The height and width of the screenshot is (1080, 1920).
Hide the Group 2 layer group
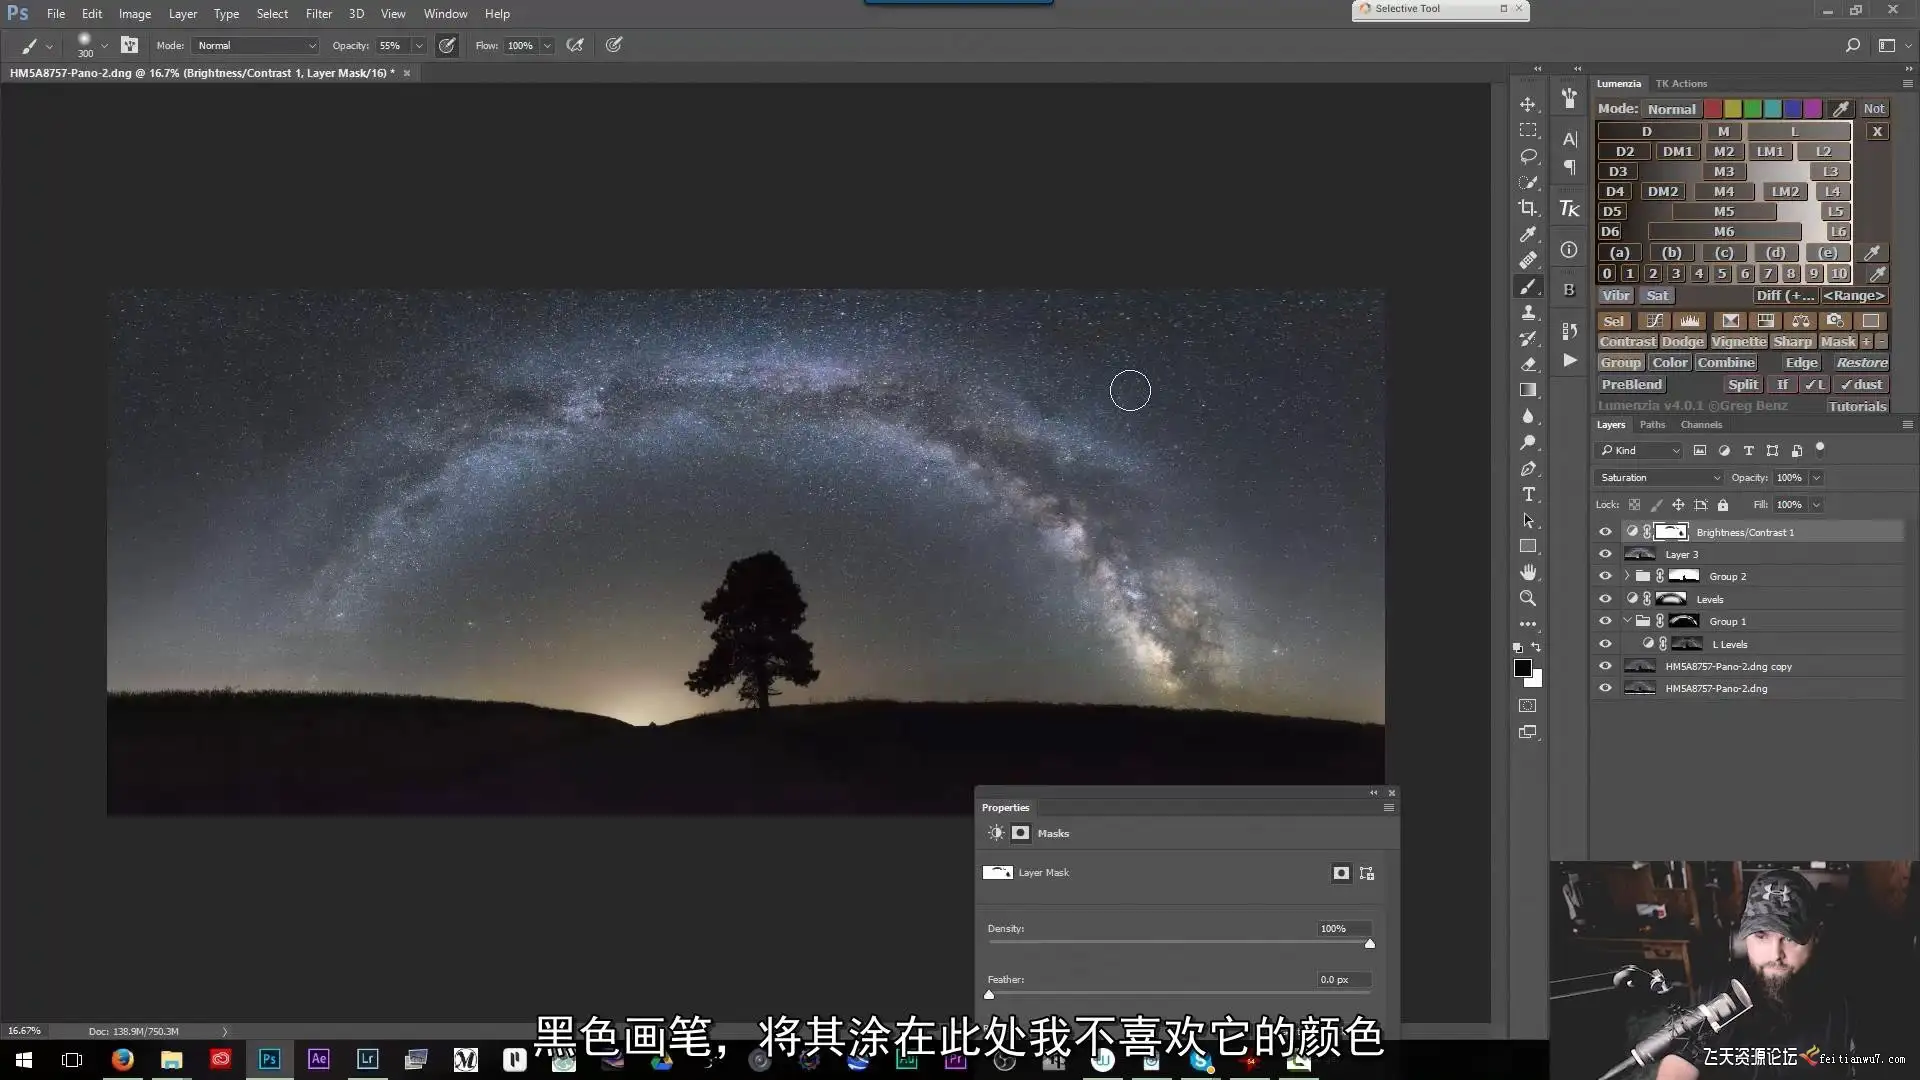coord(1605,576)
